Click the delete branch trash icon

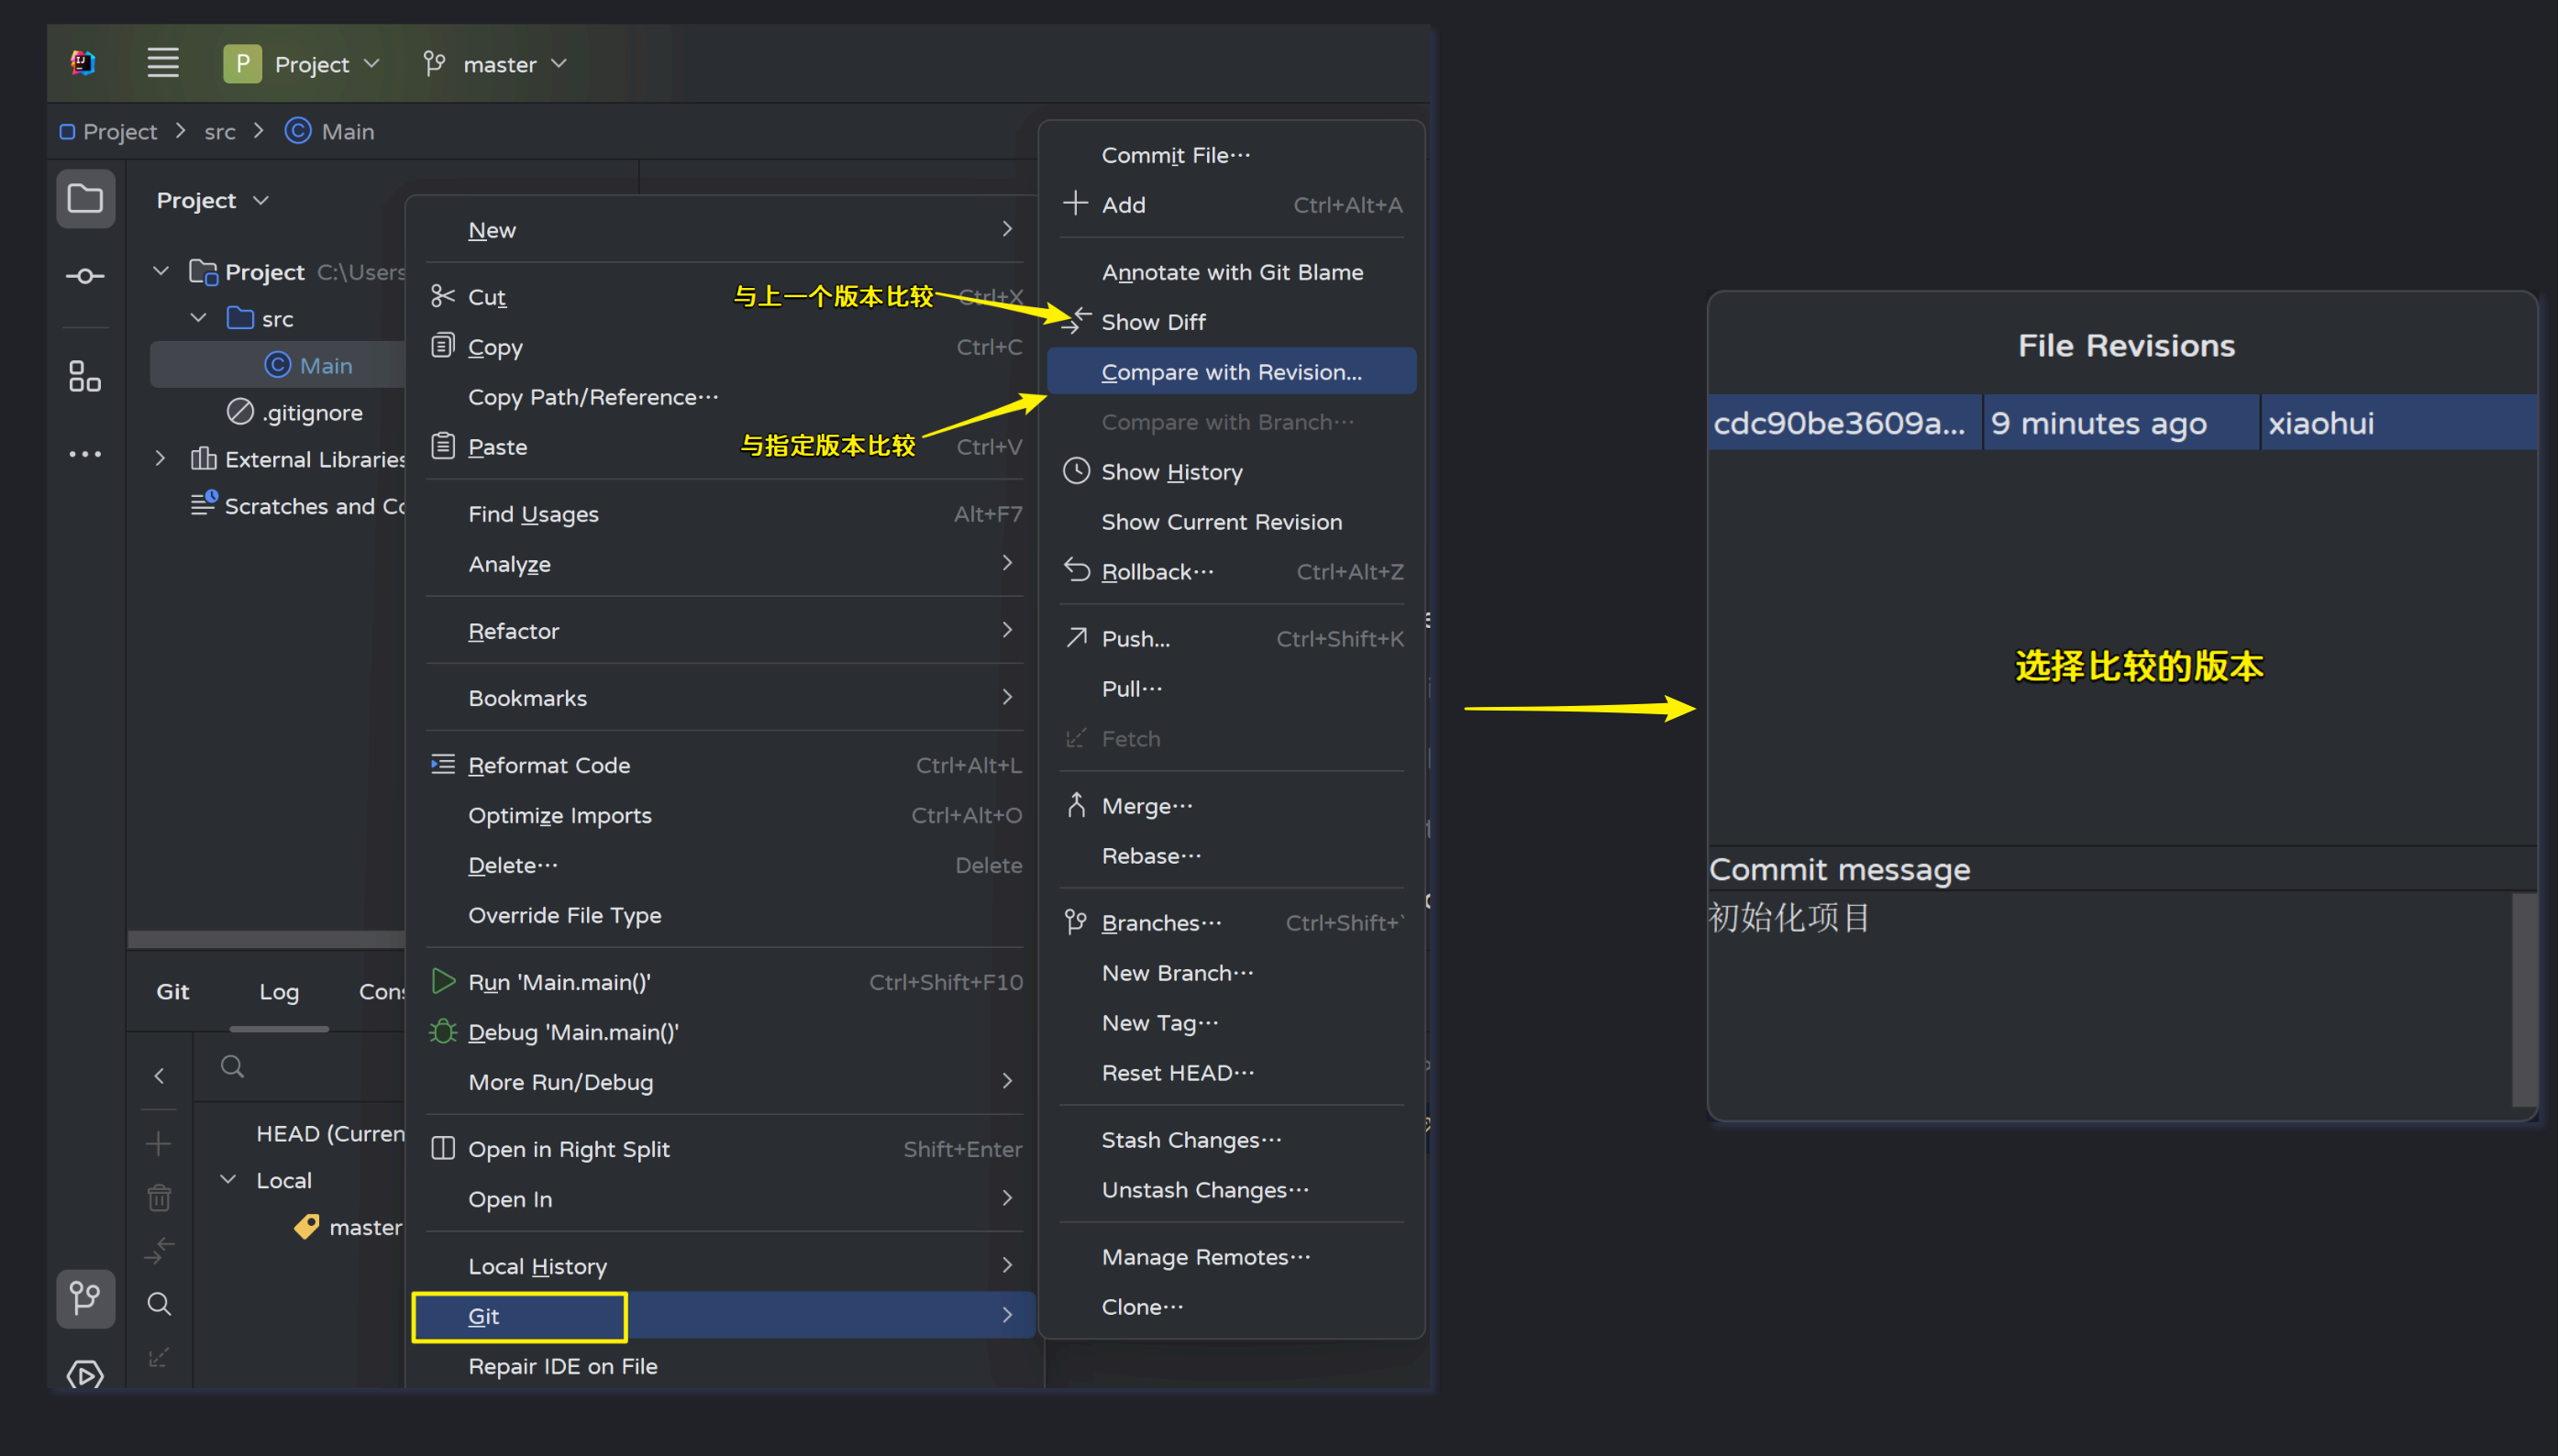click(x=159, y=1197)
